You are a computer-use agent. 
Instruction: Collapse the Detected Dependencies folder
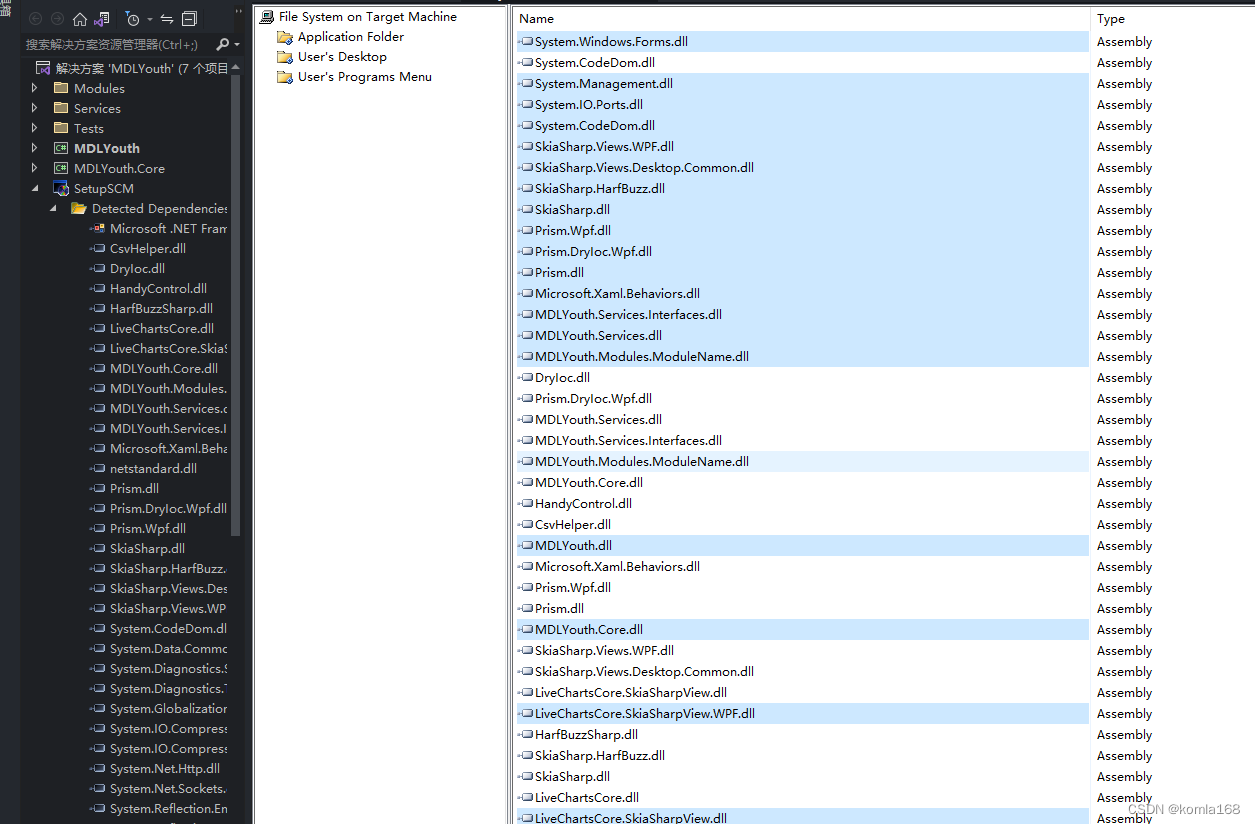click(52, 208)
